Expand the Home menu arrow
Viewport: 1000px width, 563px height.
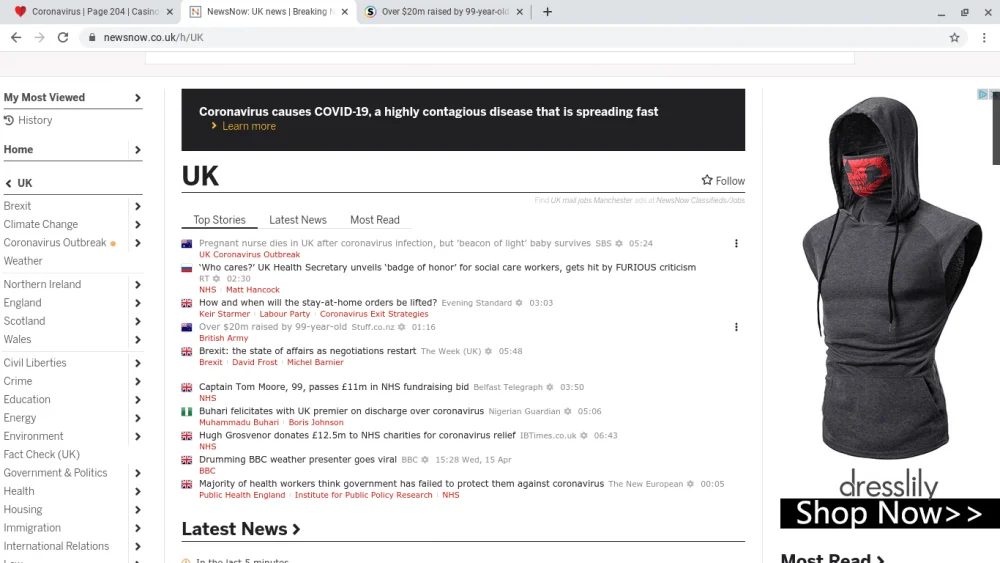coord(138,150)
